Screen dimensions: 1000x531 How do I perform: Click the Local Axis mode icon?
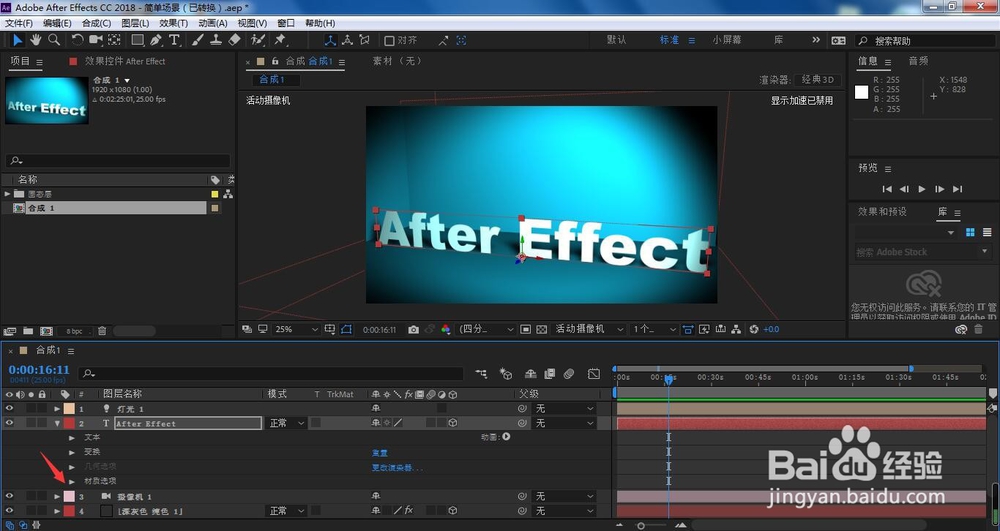click(330, 40)
